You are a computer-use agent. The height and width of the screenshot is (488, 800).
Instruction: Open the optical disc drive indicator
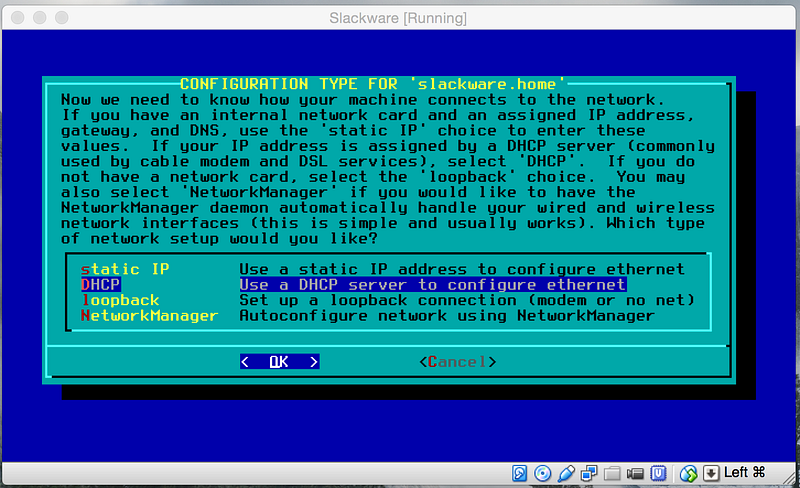click(x=542, y=473)
